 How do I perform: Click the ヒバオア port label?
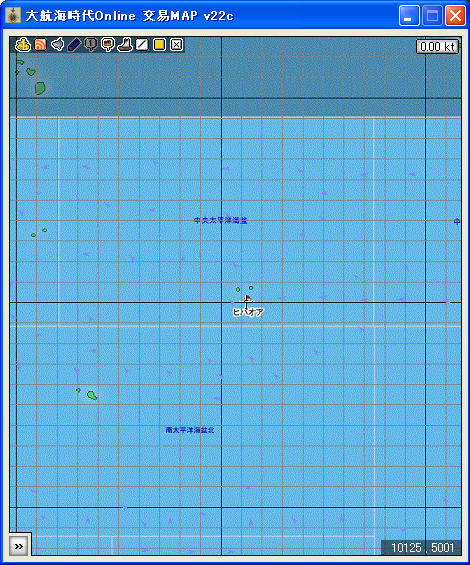coord(248,312)
